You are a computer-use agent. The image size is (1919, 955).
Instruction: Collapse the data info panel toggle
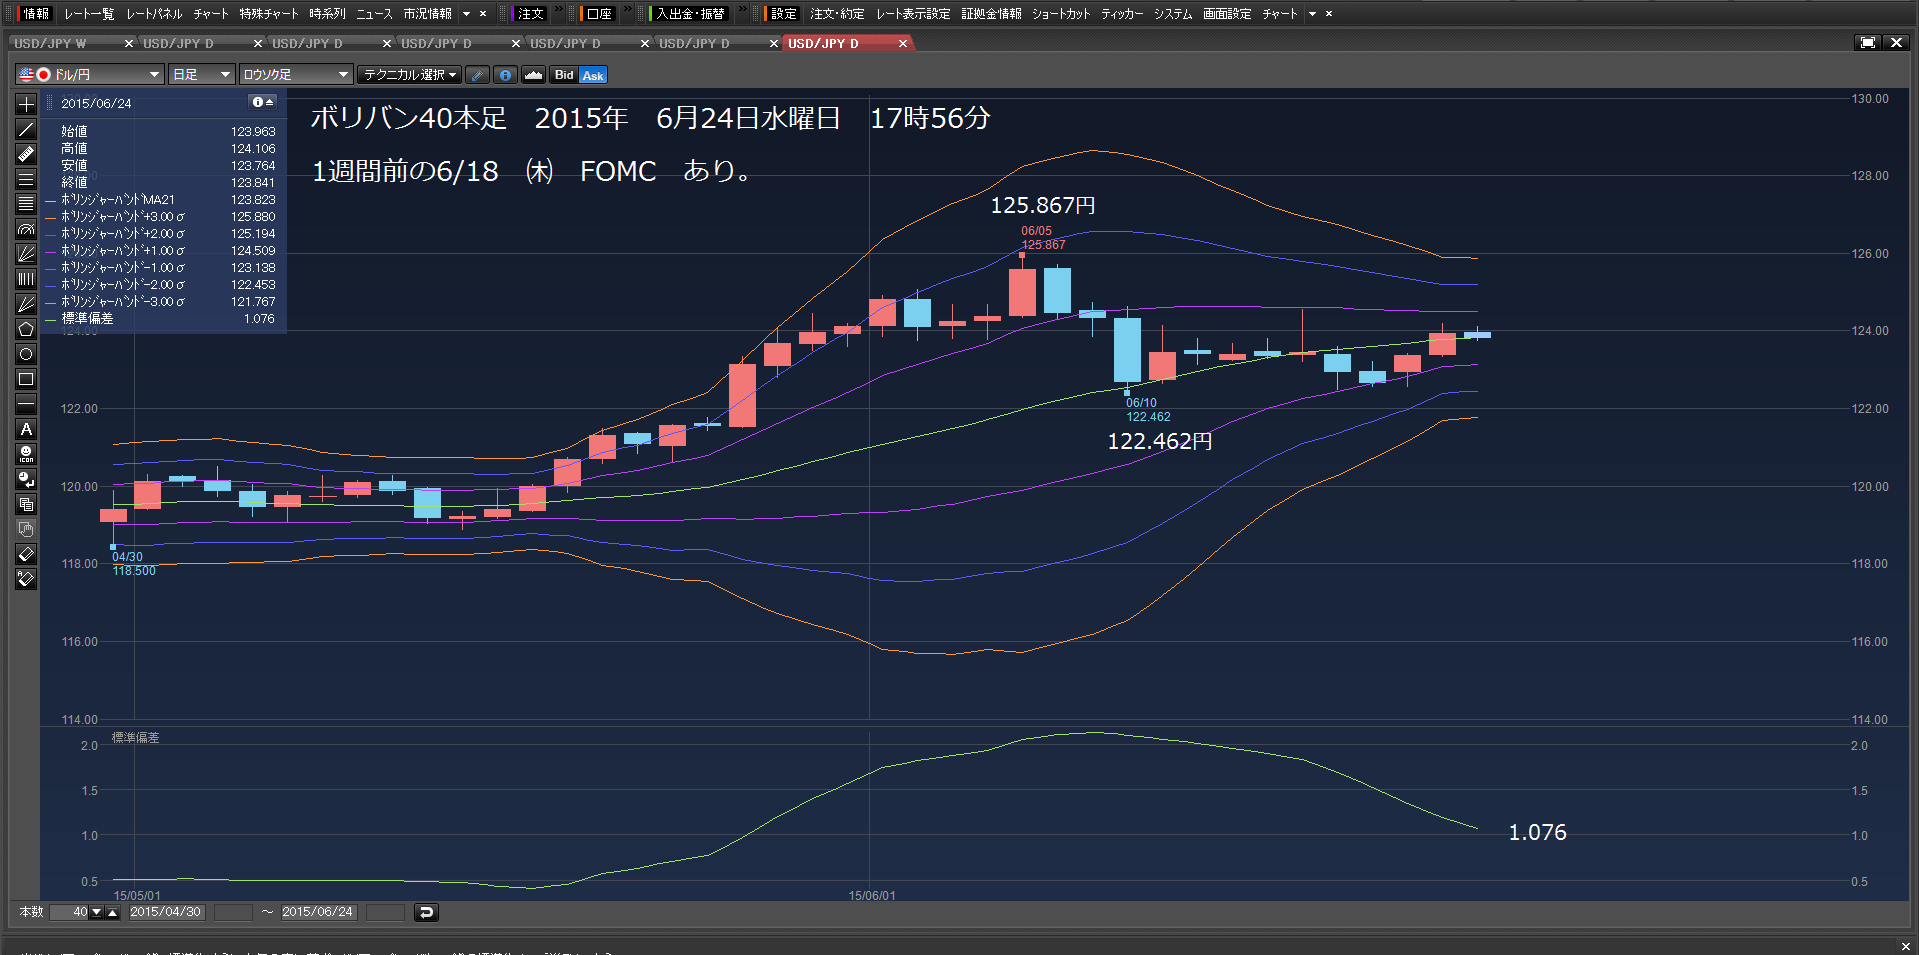click(262, 102)
